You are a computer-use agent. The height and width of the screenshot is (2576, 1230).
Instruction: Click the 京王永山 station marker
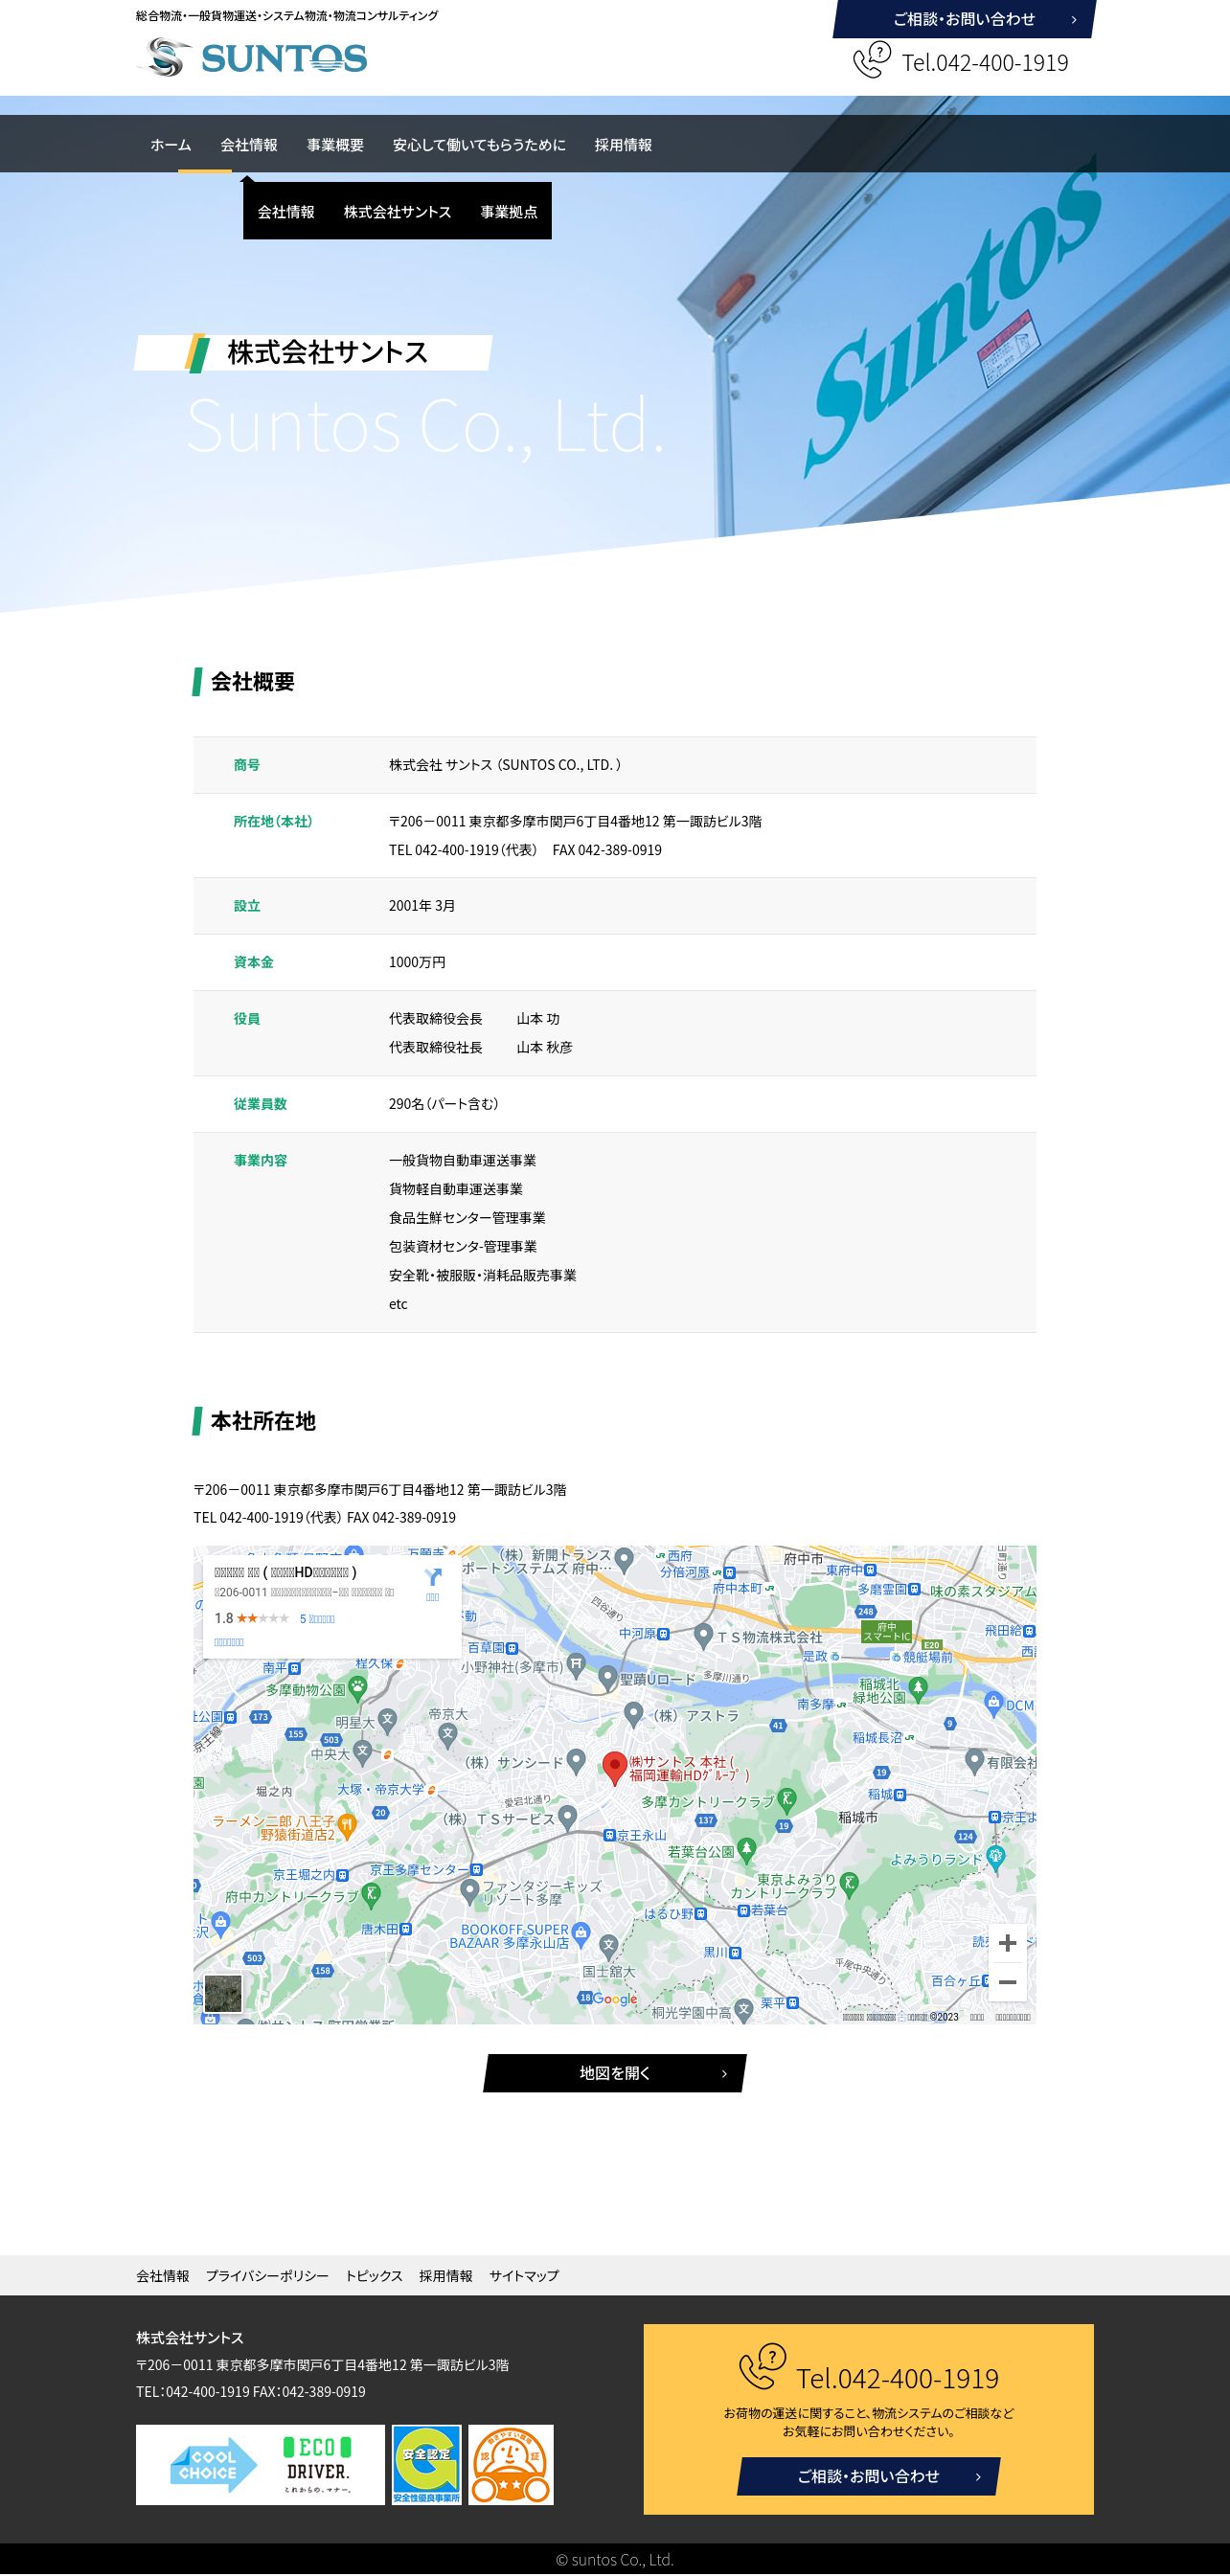coord(609,1835)
